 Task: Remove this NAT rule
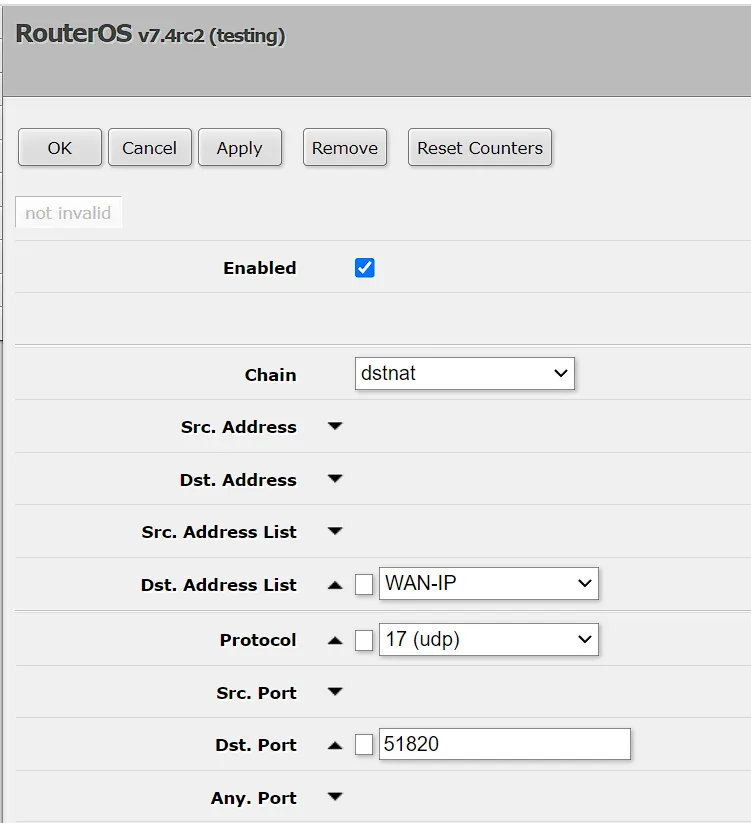[344, 148]
